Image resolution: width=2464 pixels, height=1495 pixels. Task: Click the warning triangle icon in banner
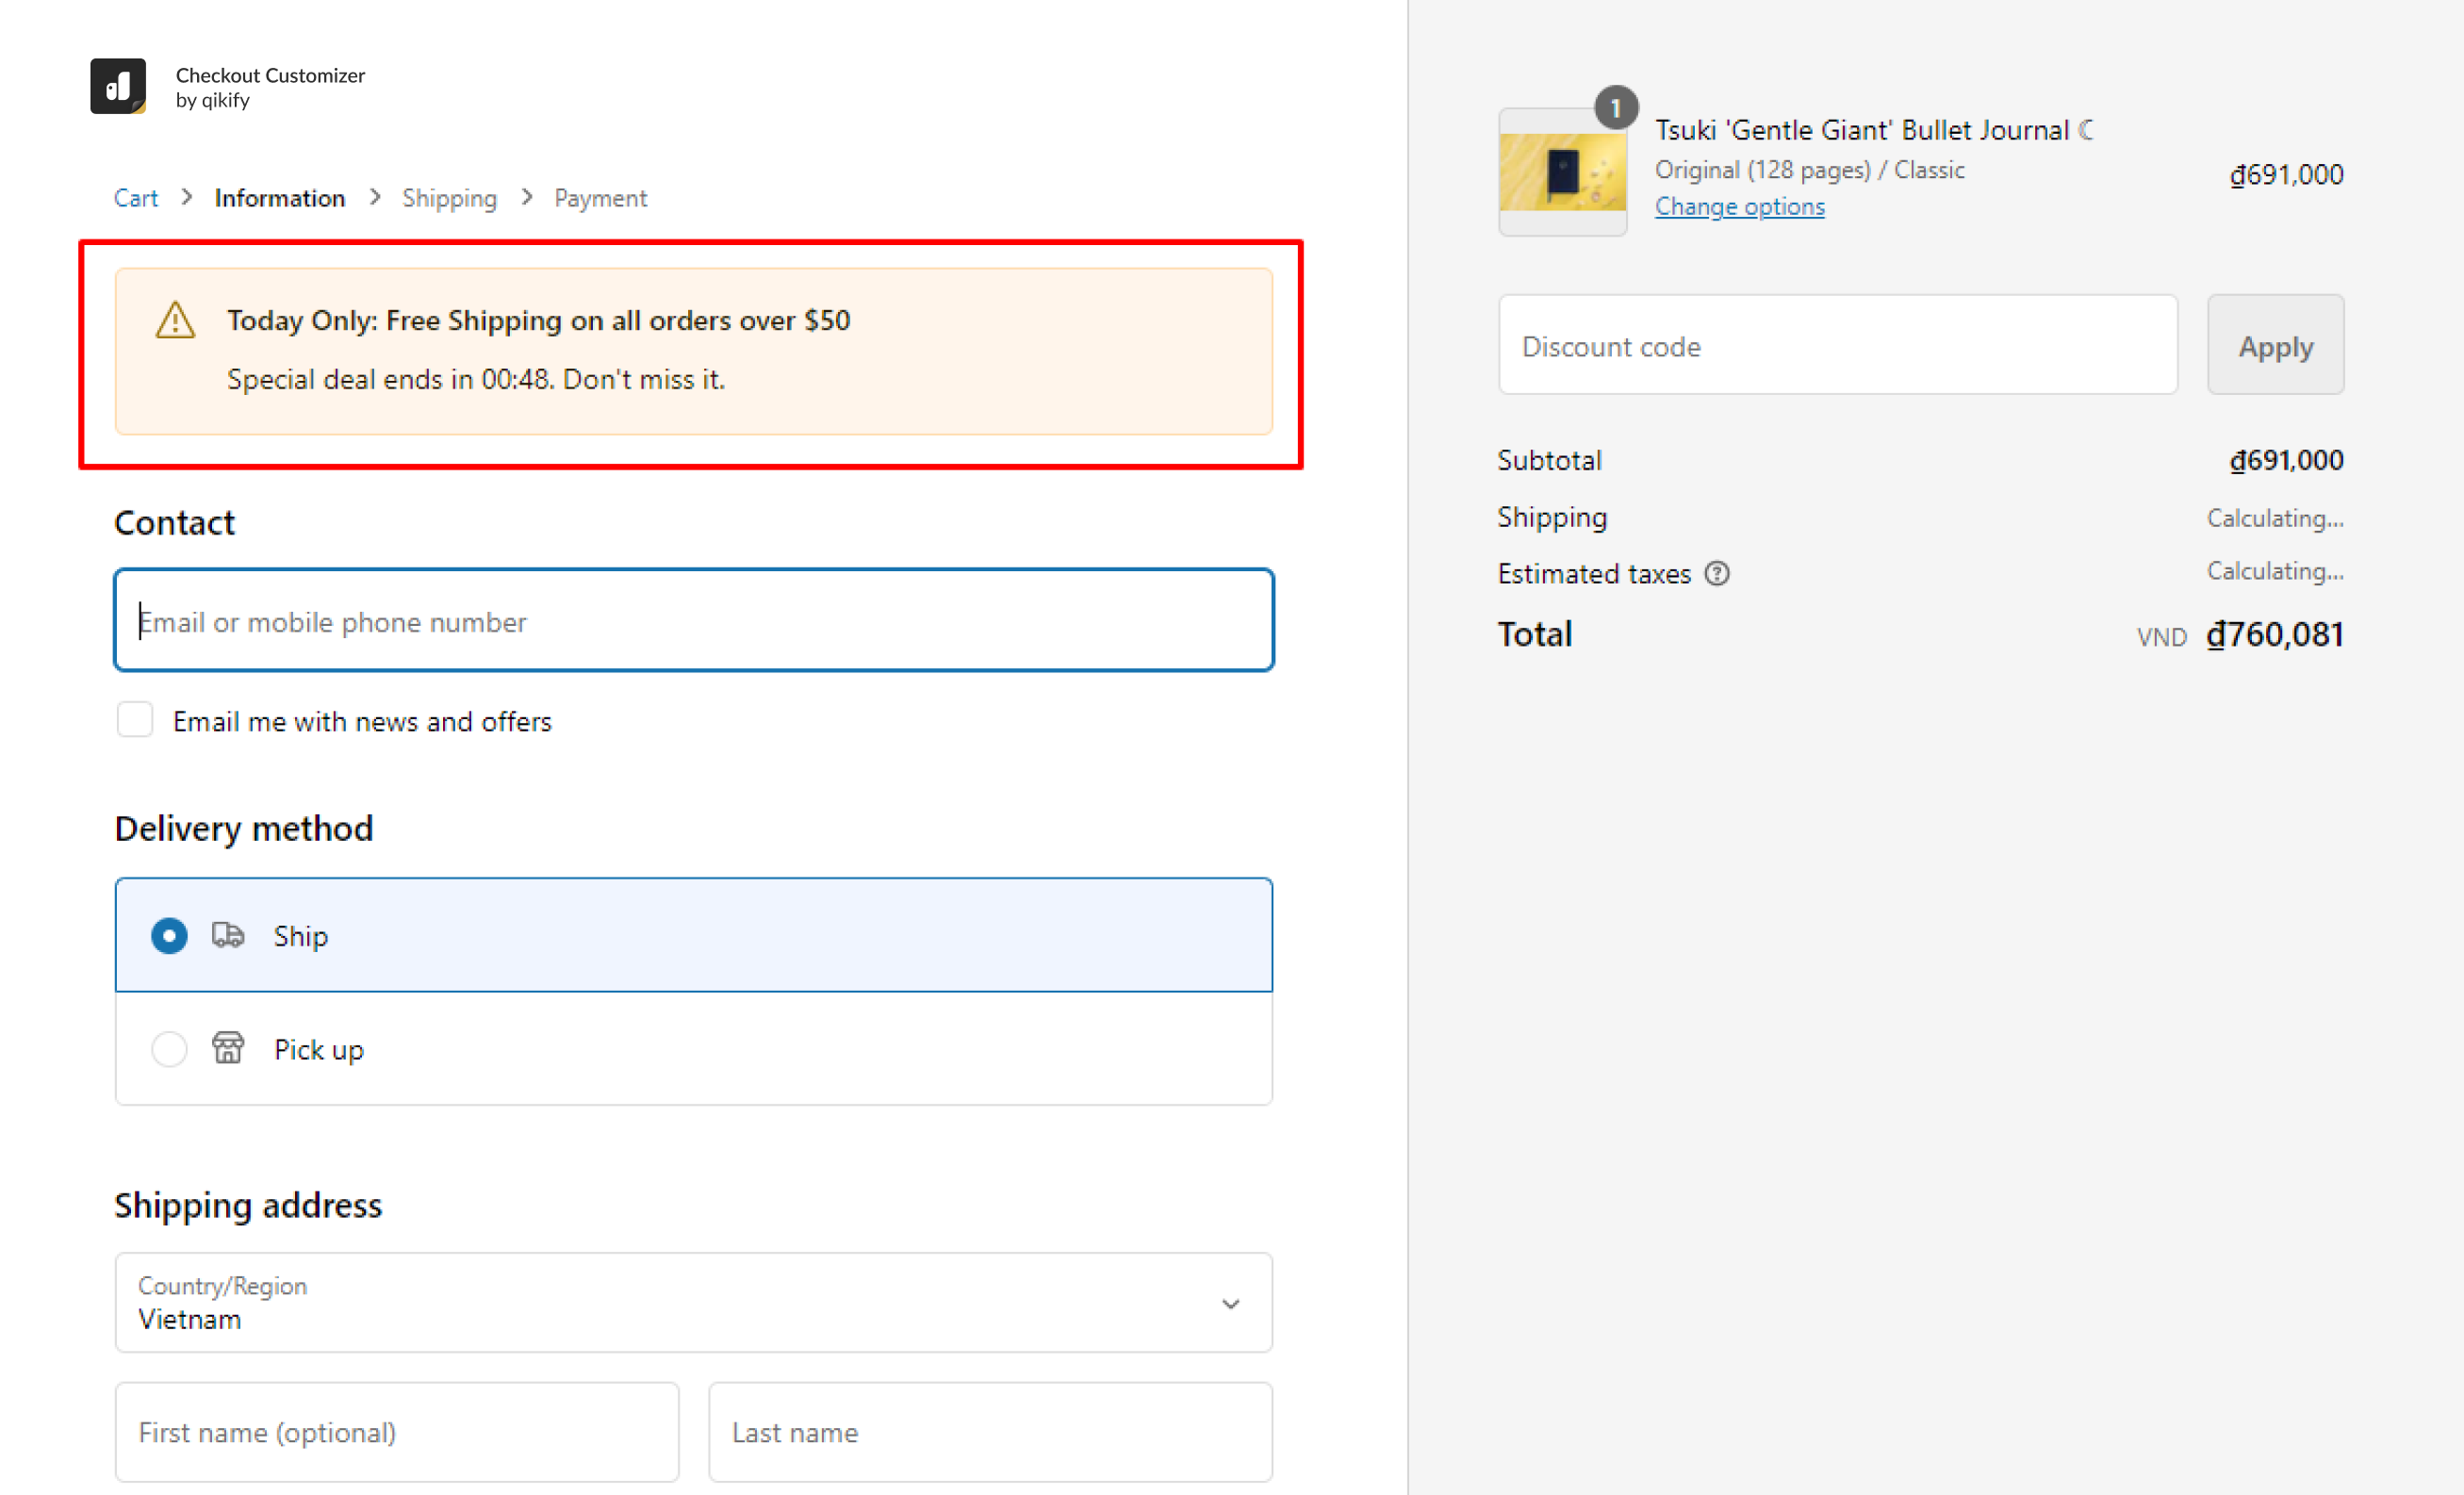click(x=175, y=320)
